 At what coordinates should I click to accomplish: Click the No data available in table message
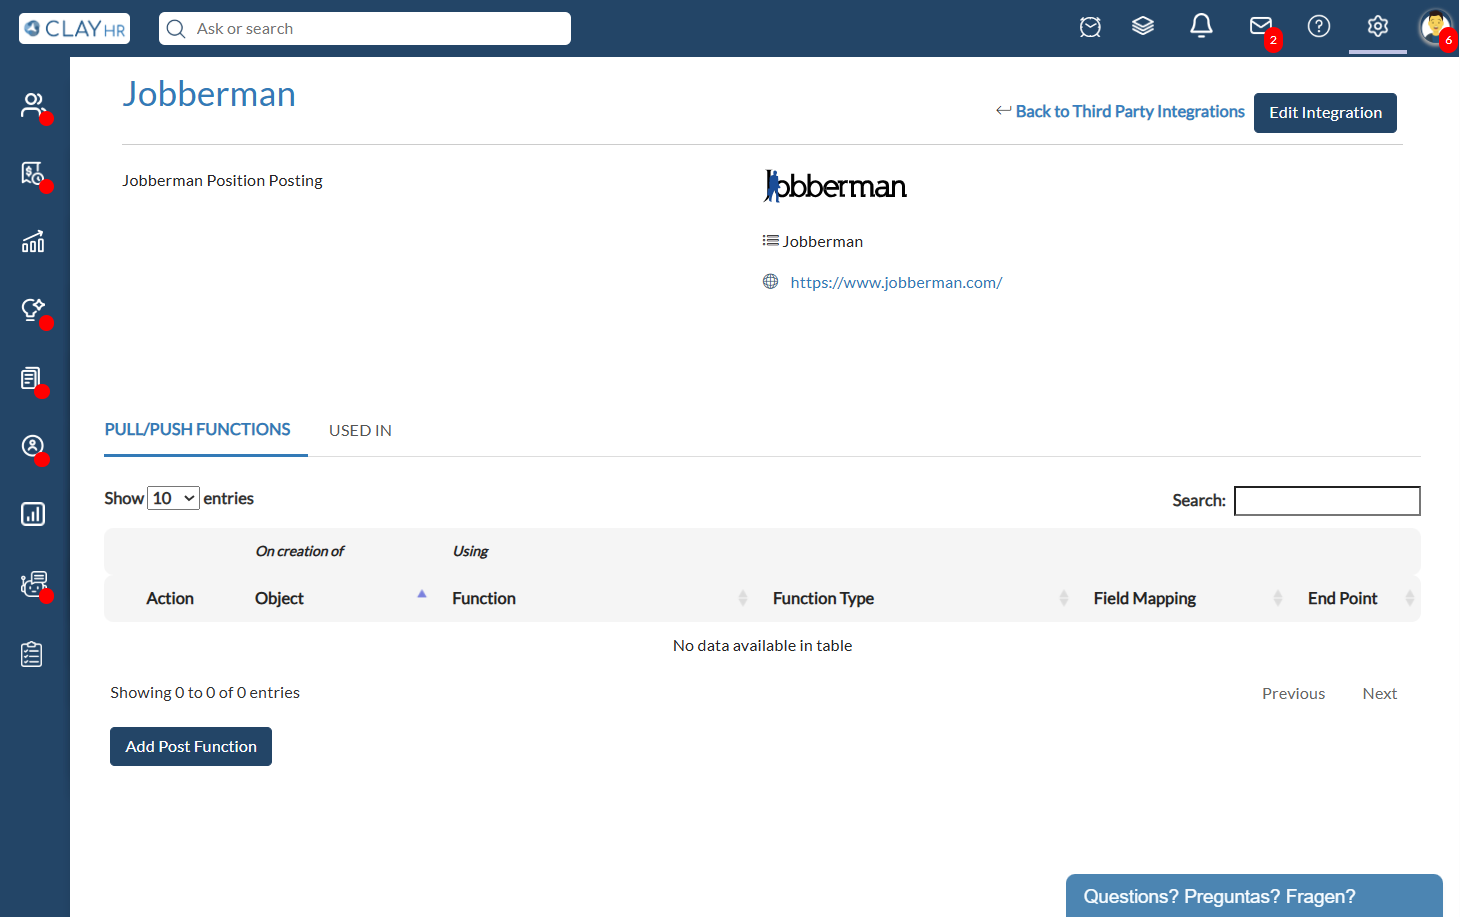point(762,646)
